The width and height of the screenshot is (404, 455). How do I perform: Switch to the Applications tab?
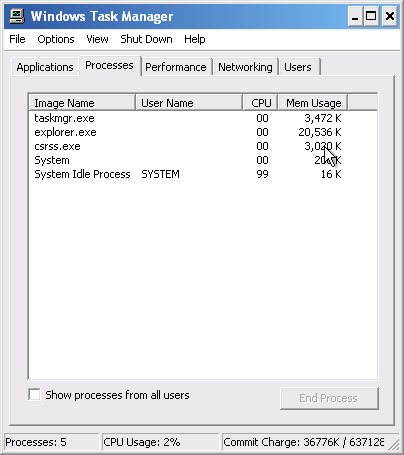tap(45, 67)
